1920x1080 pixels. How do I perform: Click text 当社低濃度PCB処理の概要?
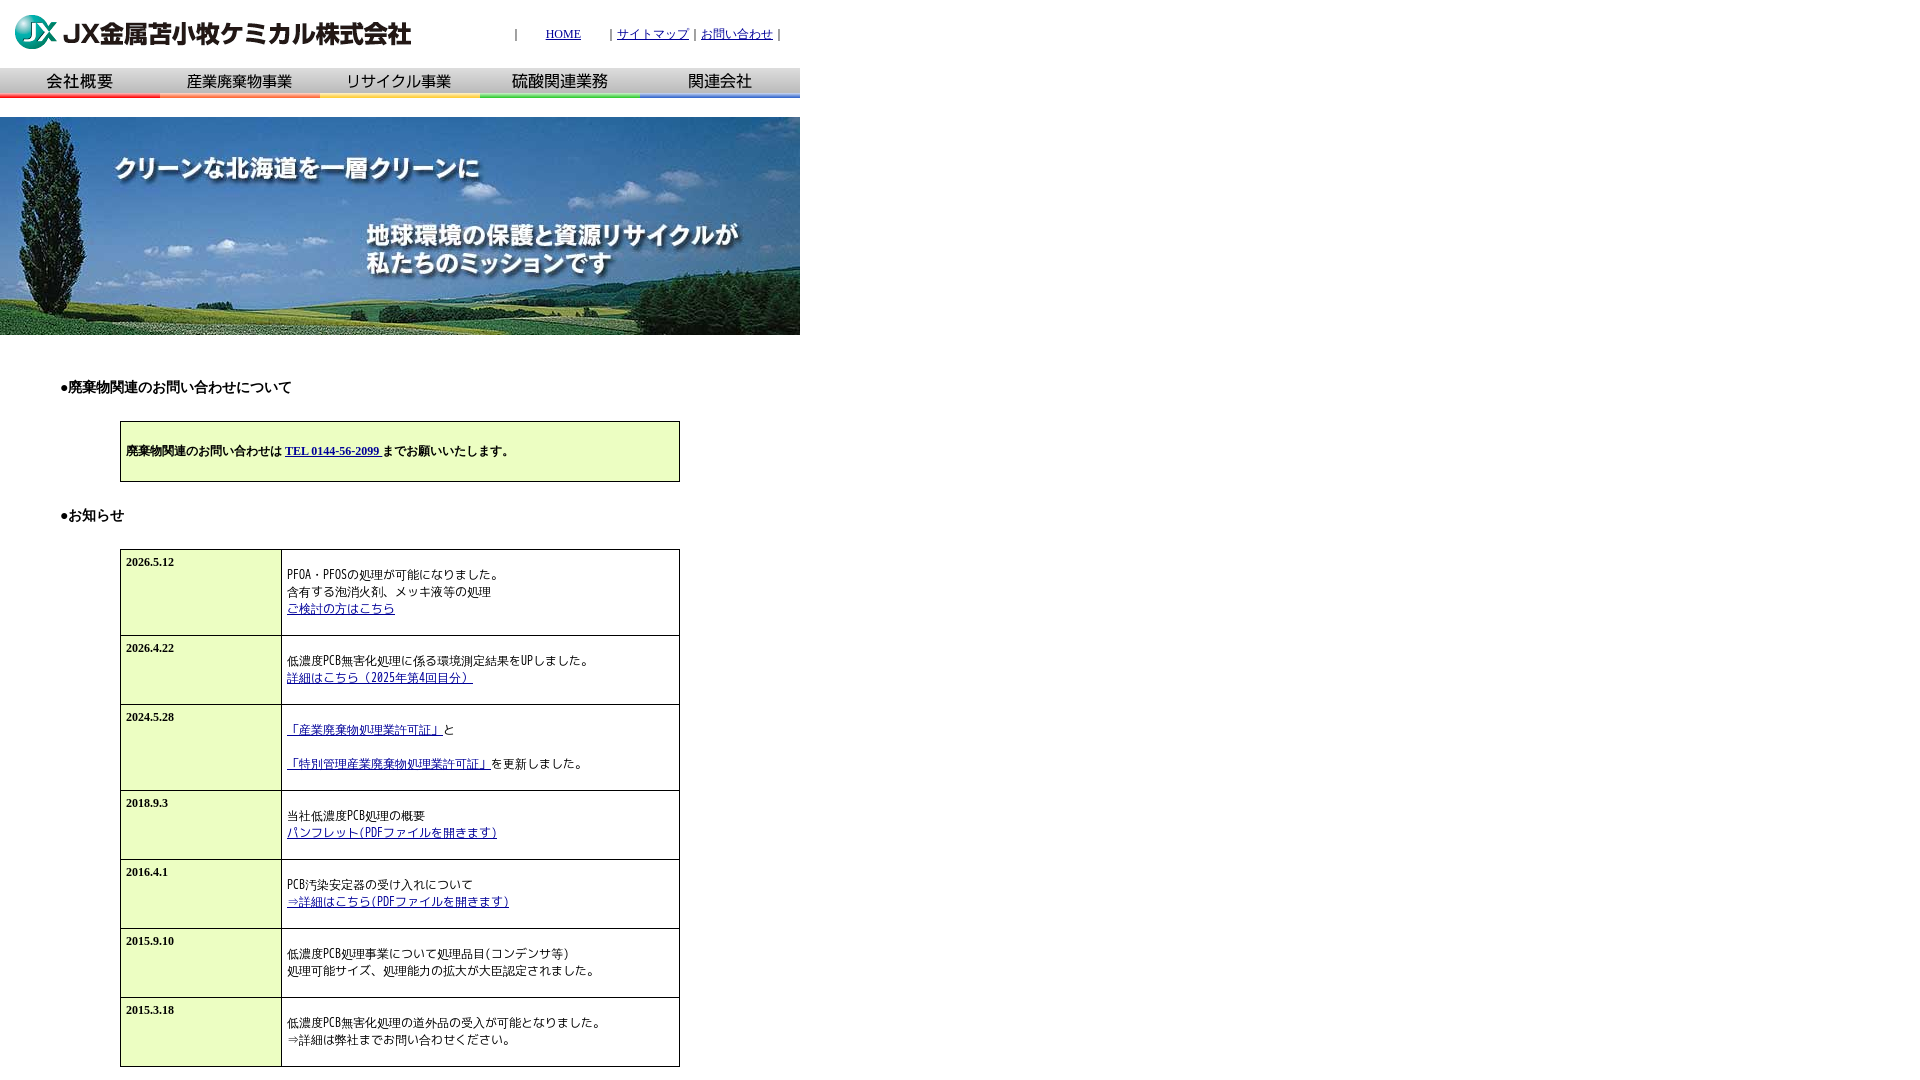[356, 816]
